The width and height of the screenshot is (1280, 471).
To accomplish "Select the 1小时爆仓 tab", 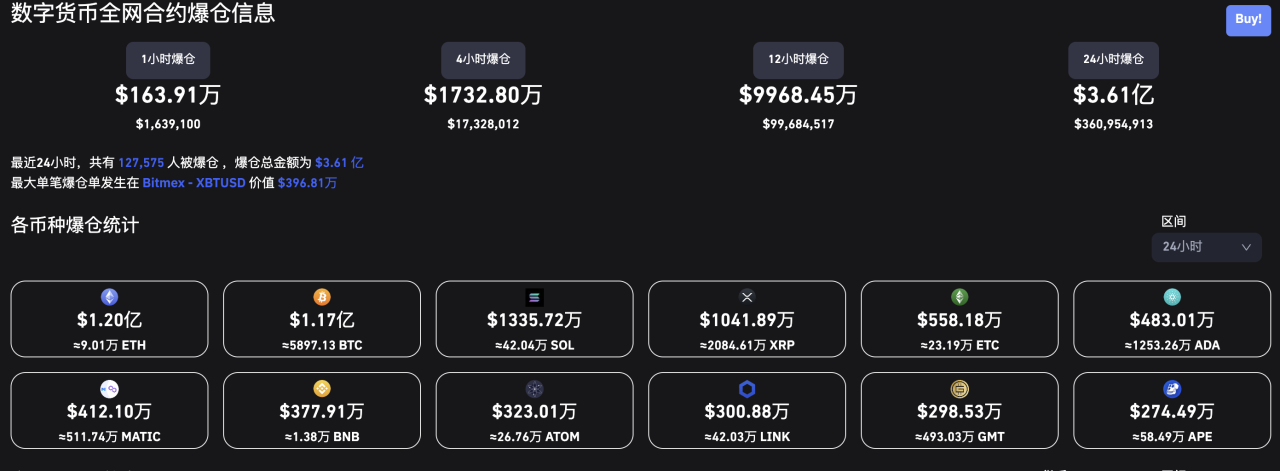I will (168, 60).
